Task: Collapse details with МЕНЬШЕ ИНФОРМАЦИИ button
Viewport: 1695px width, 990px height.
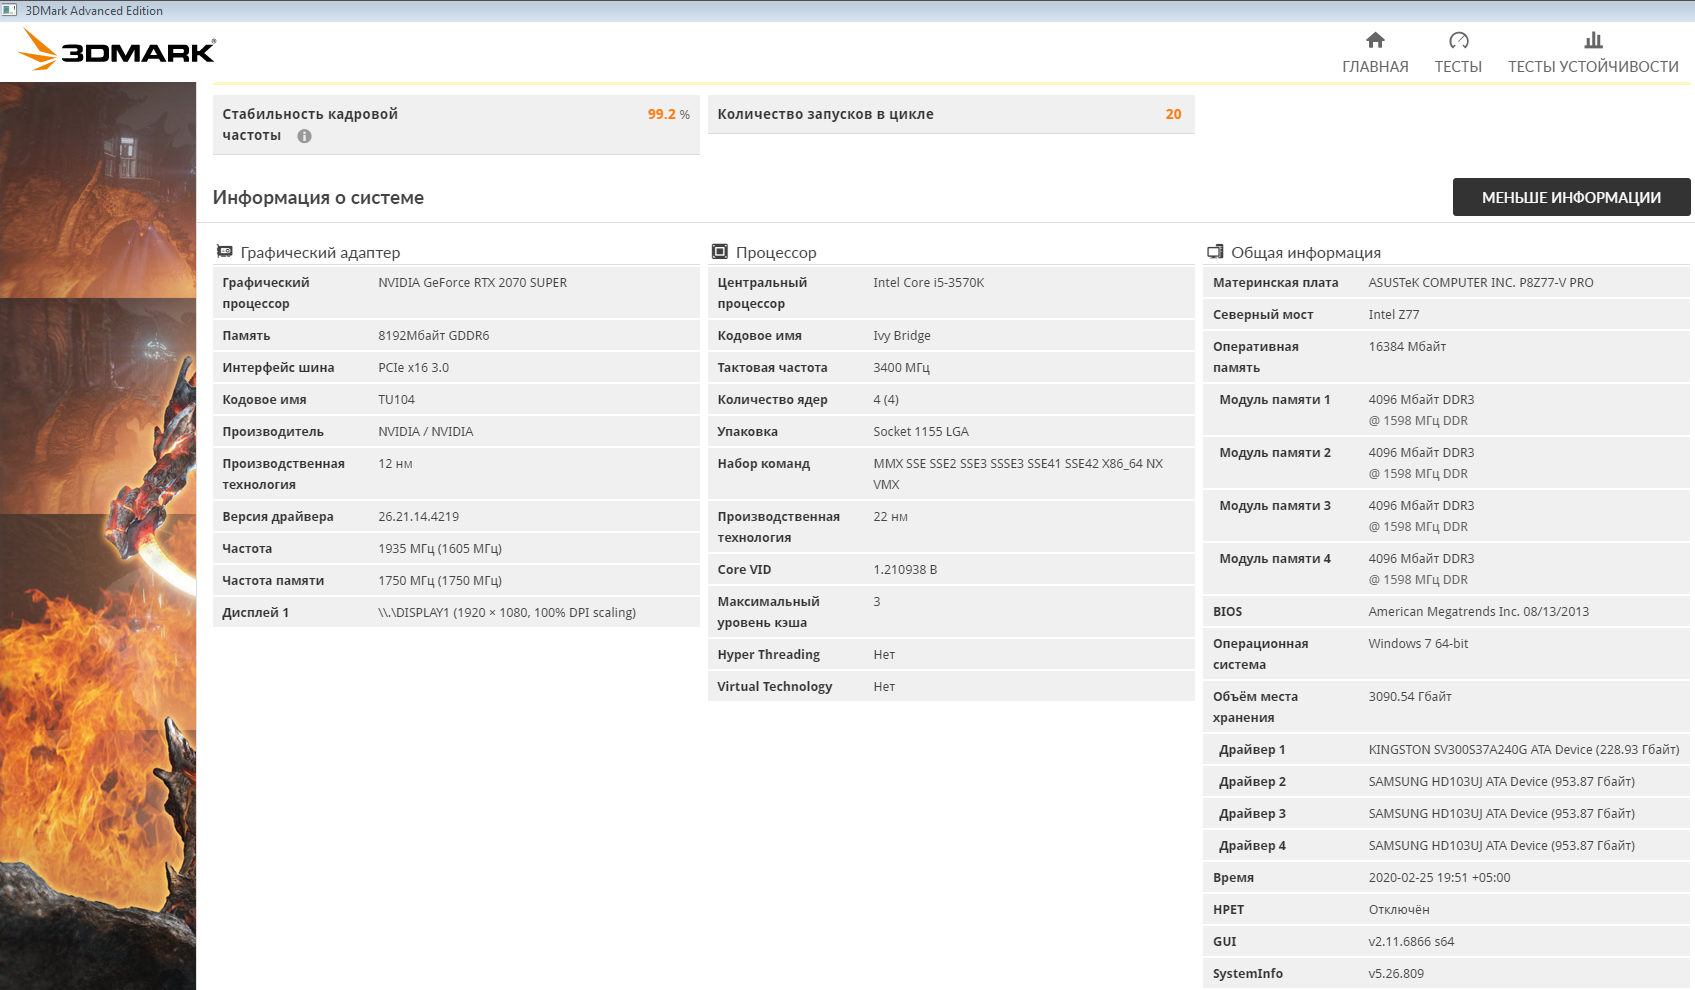Action: tap(1571, 197)
